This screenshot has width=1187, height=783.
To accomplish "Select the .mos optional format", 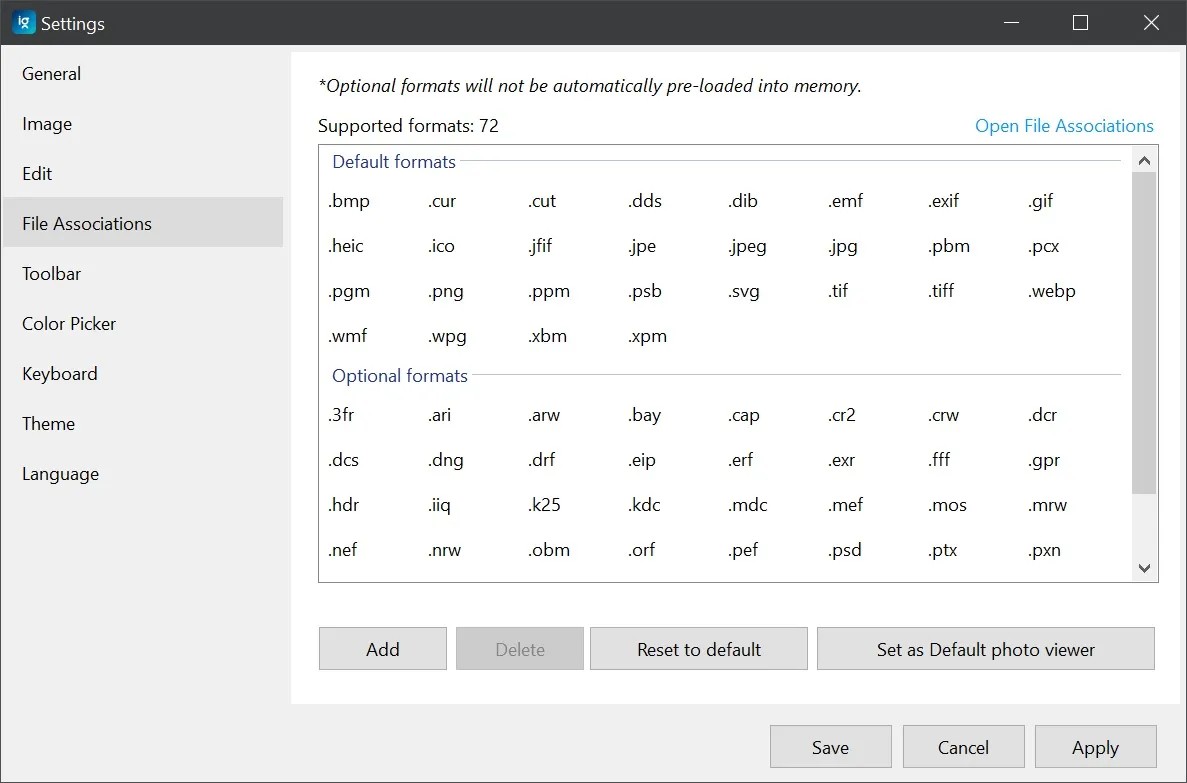I will click(x=947, y=504).
